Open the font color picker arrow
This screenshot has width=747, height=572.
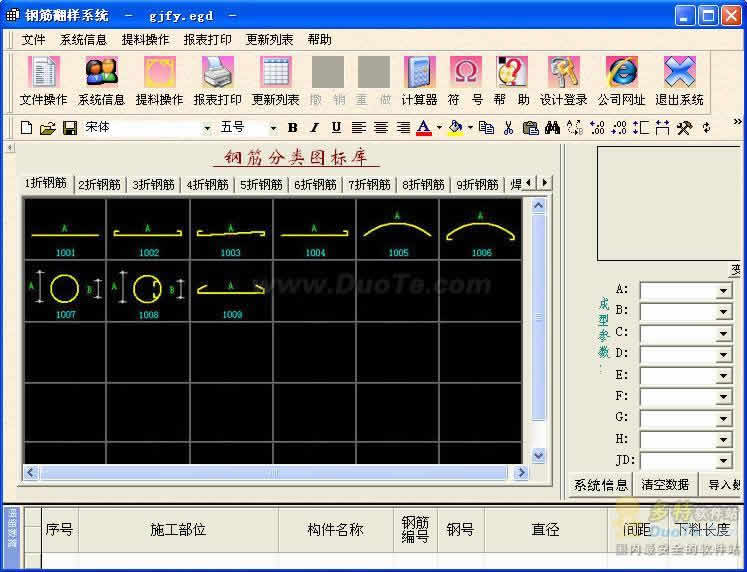(439, 128)
